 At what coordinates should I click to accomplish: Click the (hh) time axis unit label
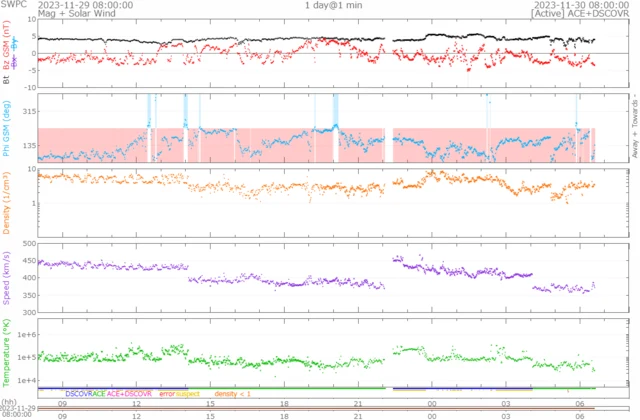point(9,403)
